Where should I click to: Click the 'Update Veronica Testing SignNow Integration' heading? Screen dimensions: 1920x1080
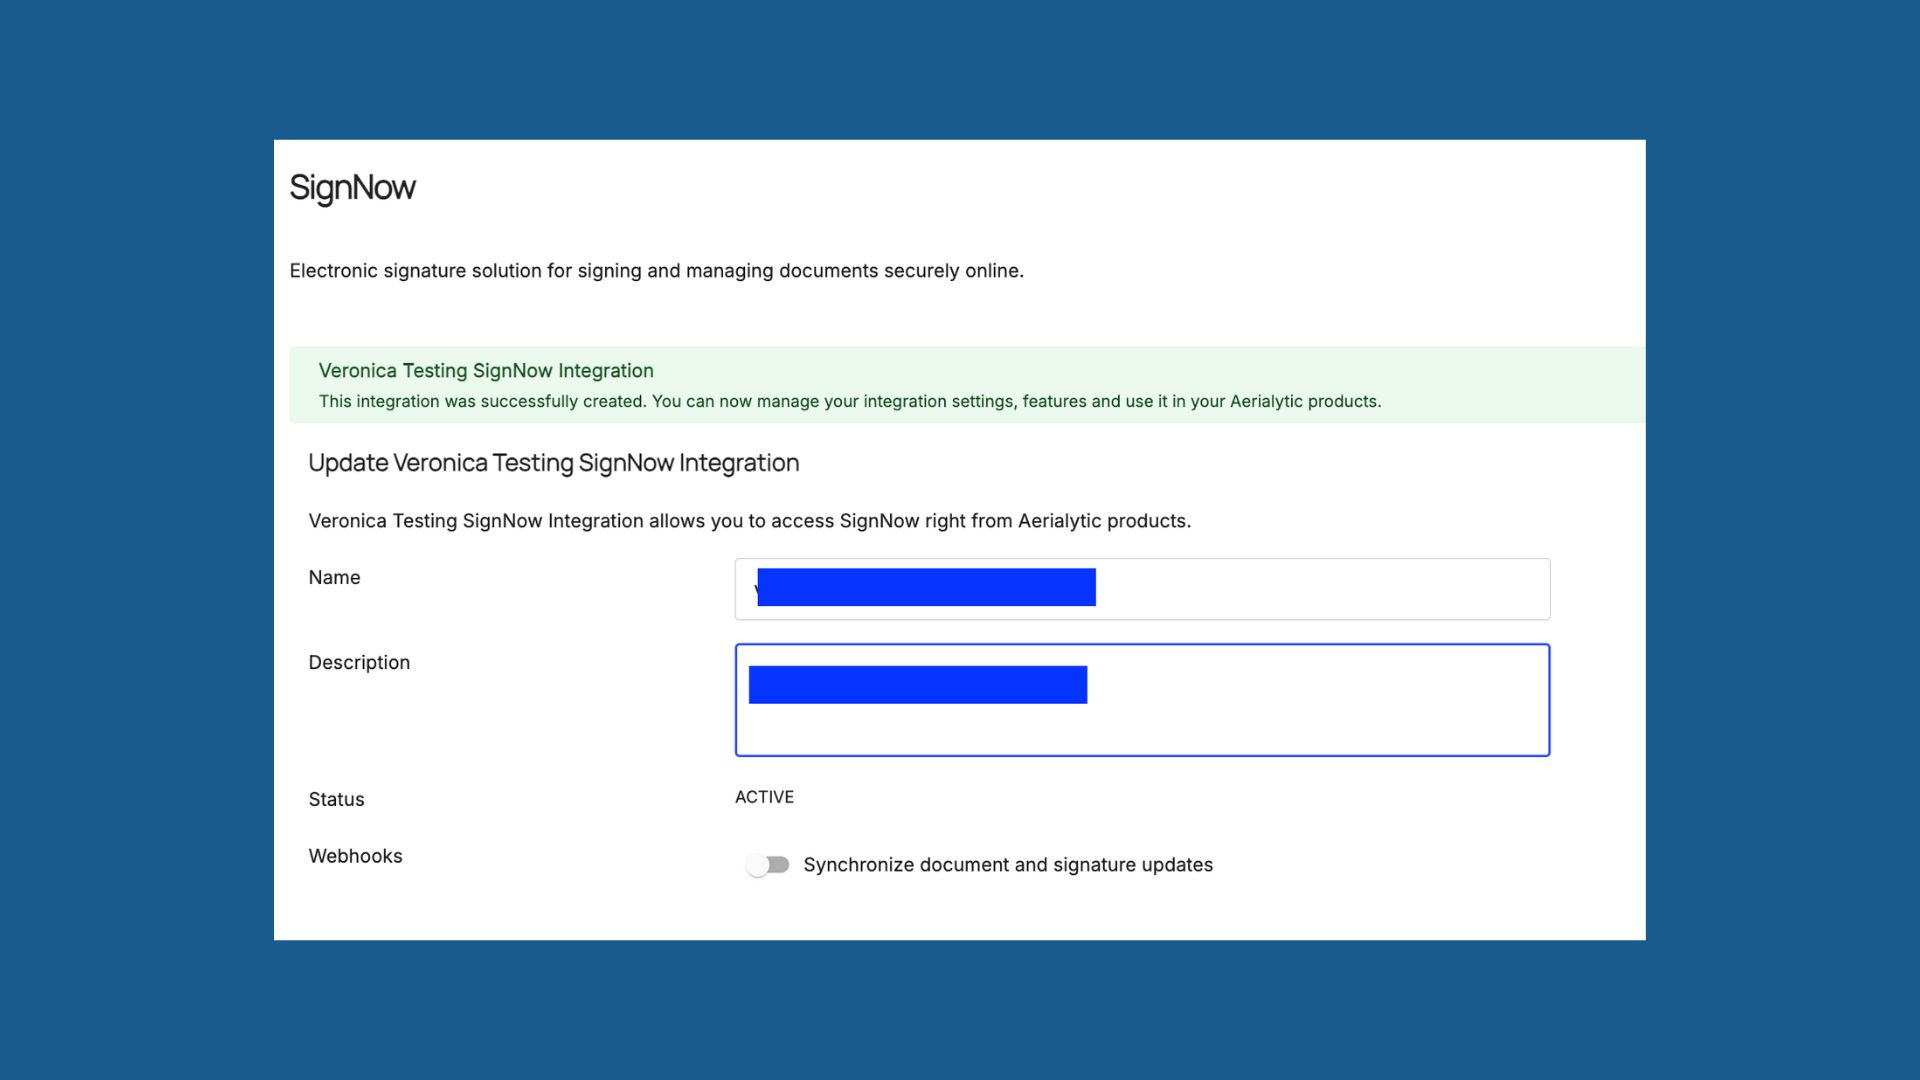click(553, 463)
